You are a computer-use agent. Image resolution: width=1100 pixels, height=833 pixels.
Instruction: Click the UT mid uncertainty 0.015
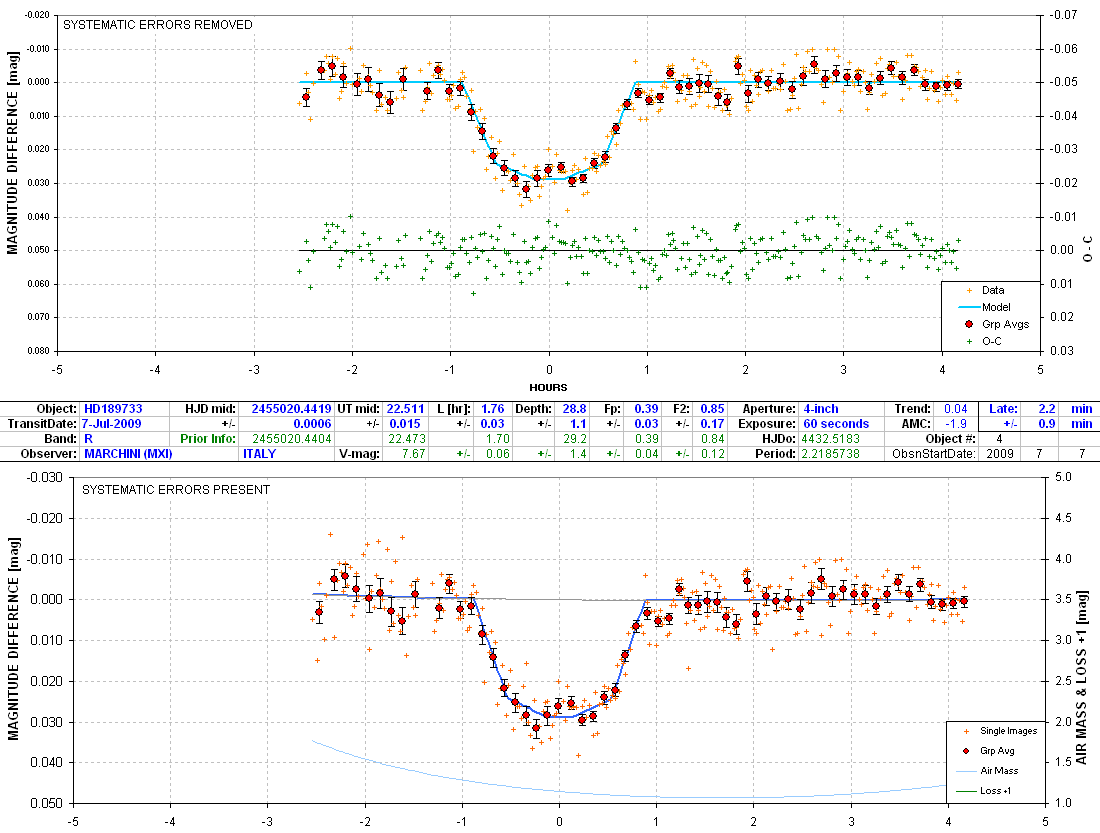click(x=405, y=424)
